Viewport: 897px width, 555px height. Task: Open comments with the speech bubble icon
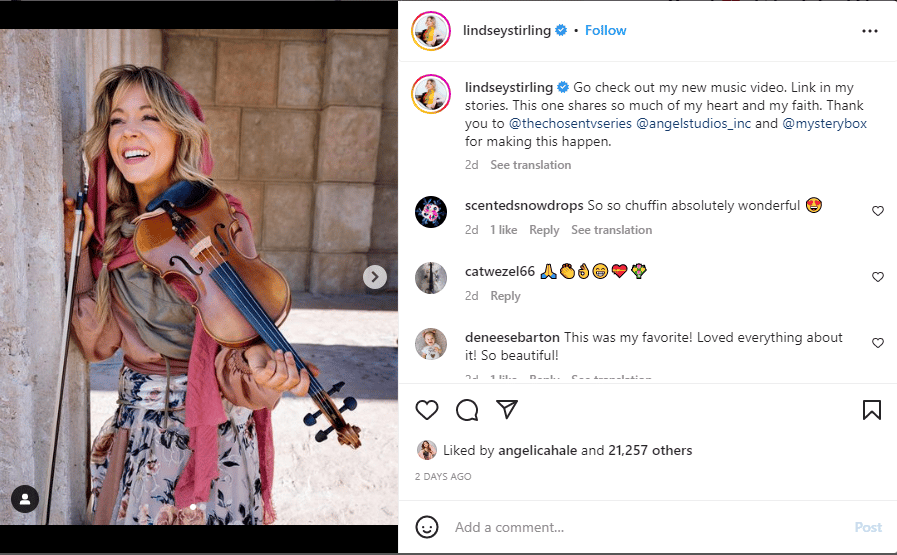coord(467,410)
